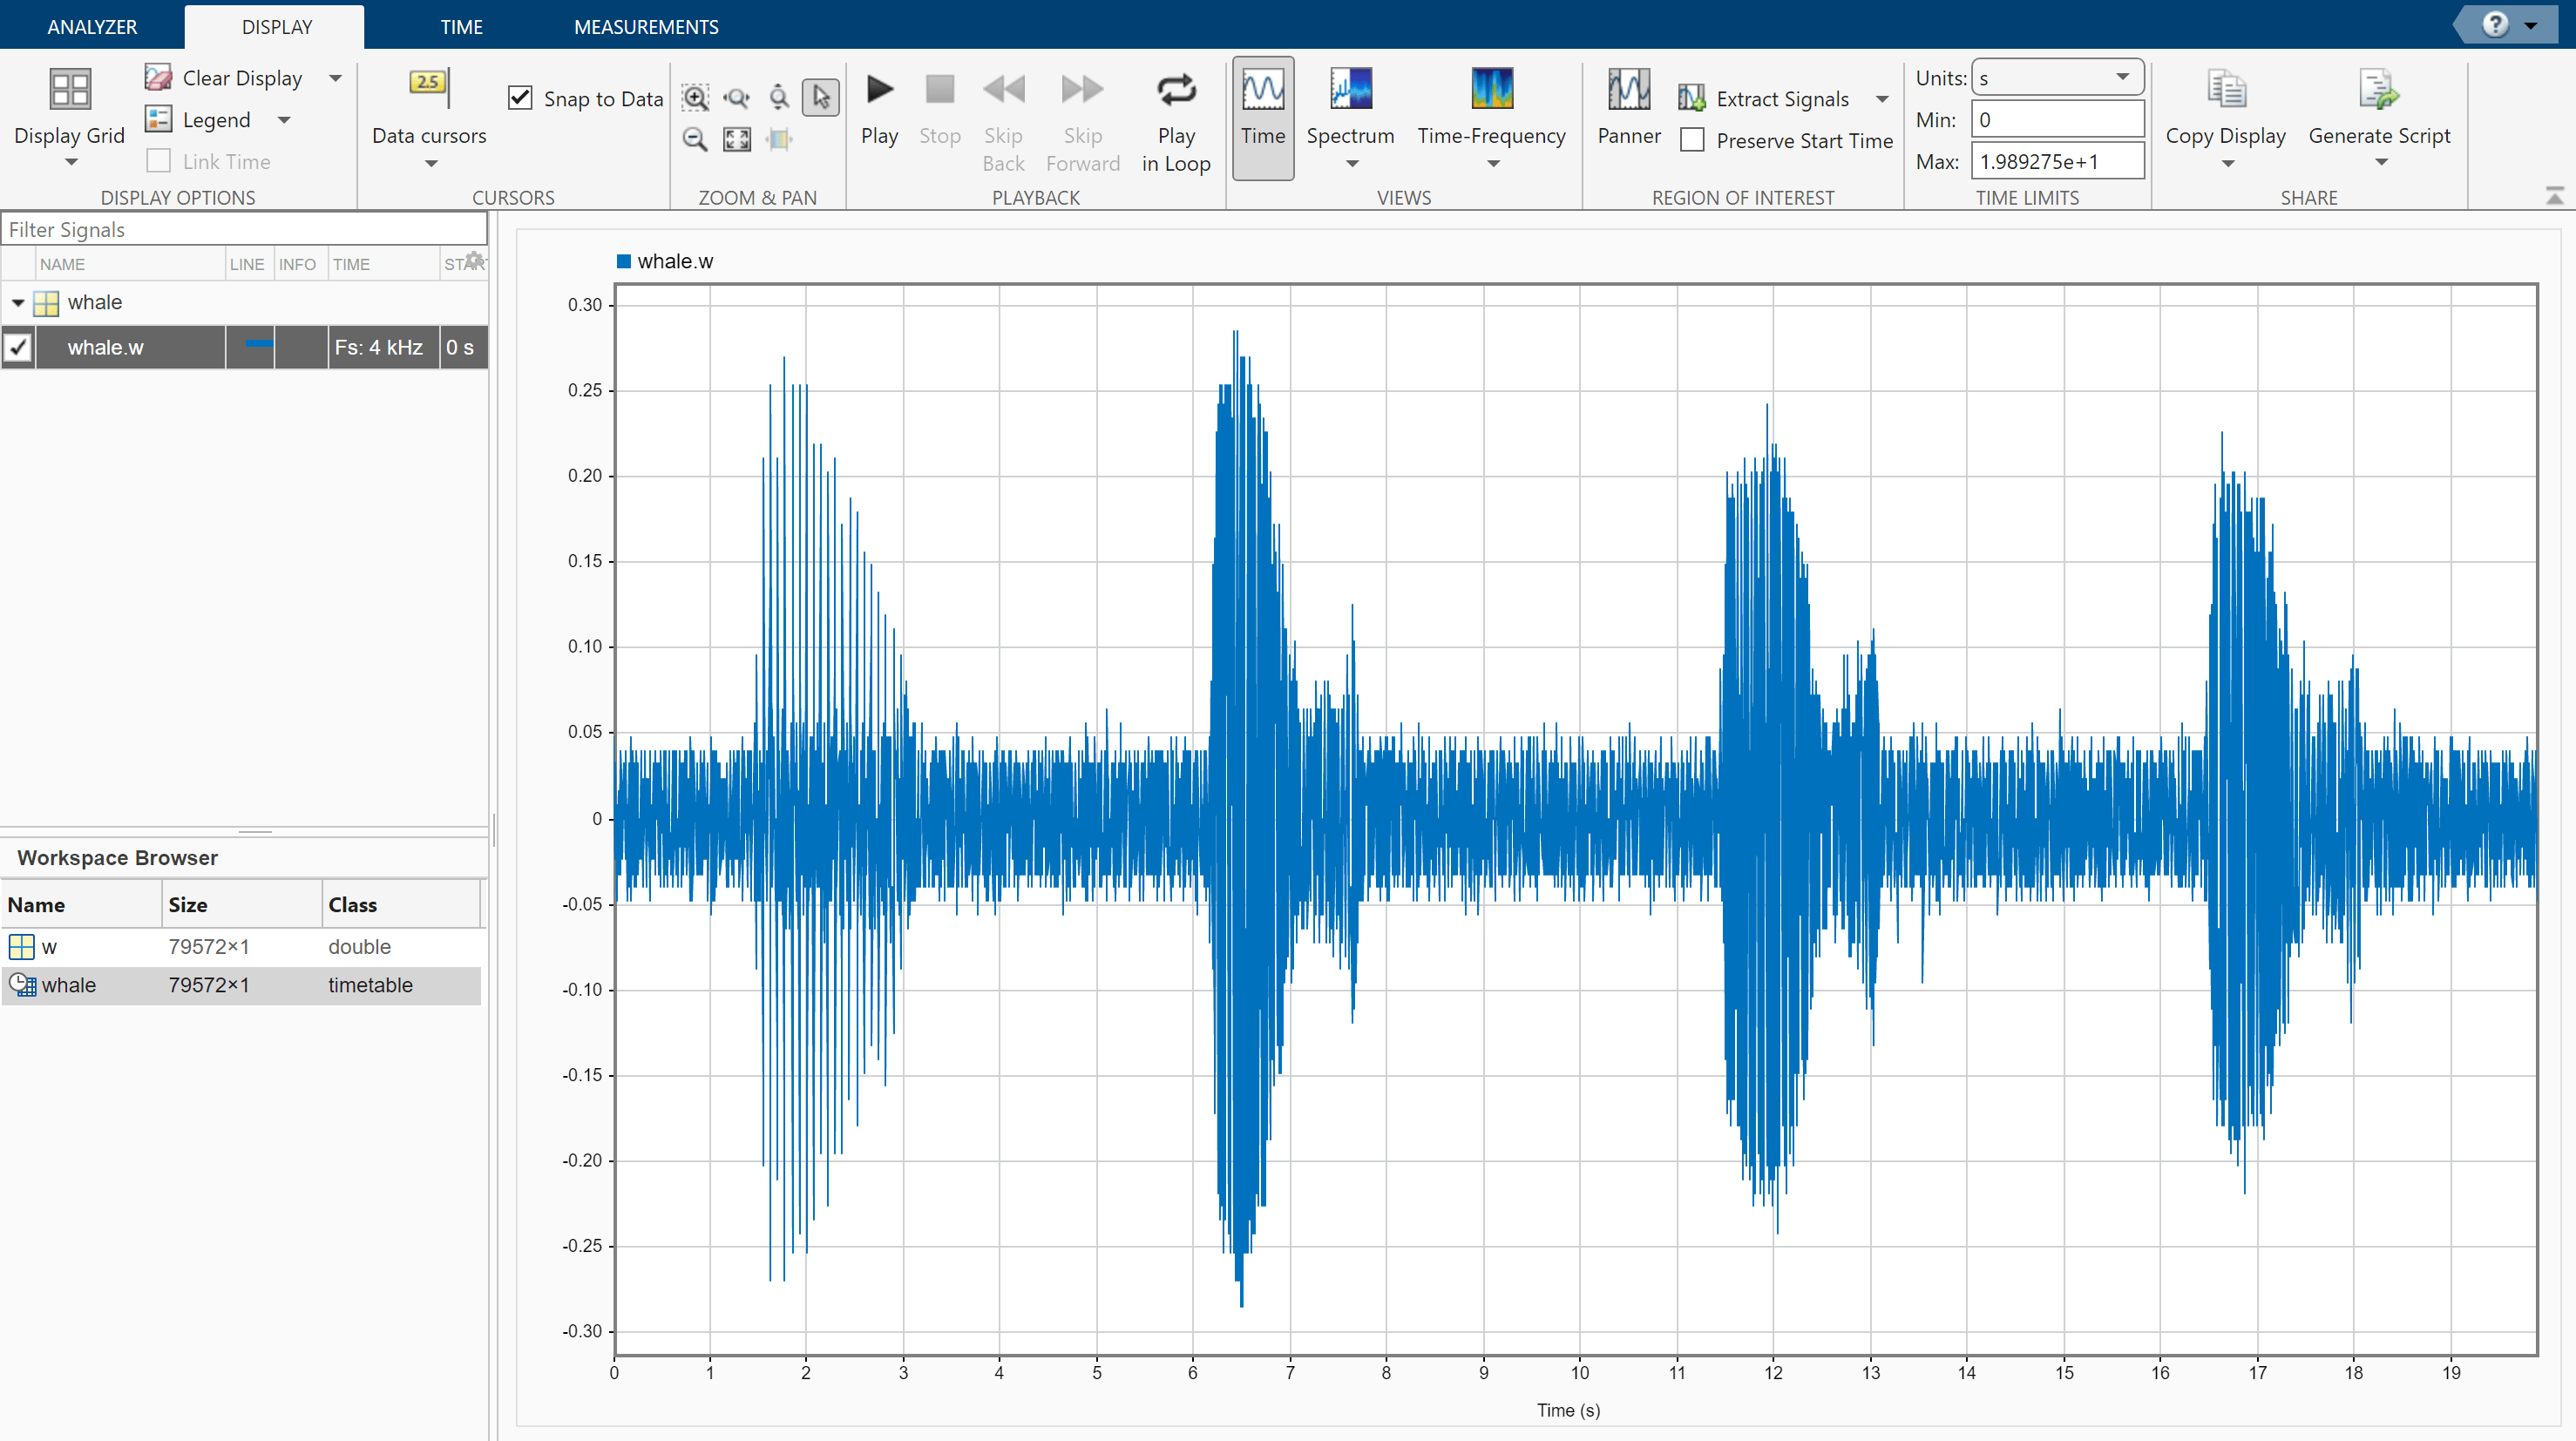Click the Zoom In magnifier icon
This screenshot has height=1441, width=2576.
coord(695,97)
